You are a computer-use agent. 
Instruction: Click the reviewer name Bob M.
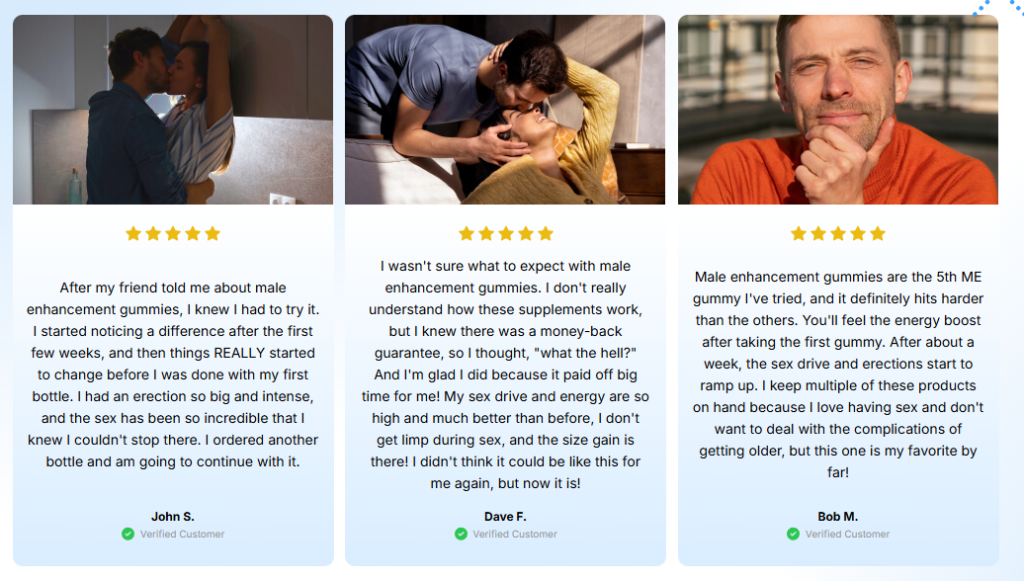tap(838, 517)
